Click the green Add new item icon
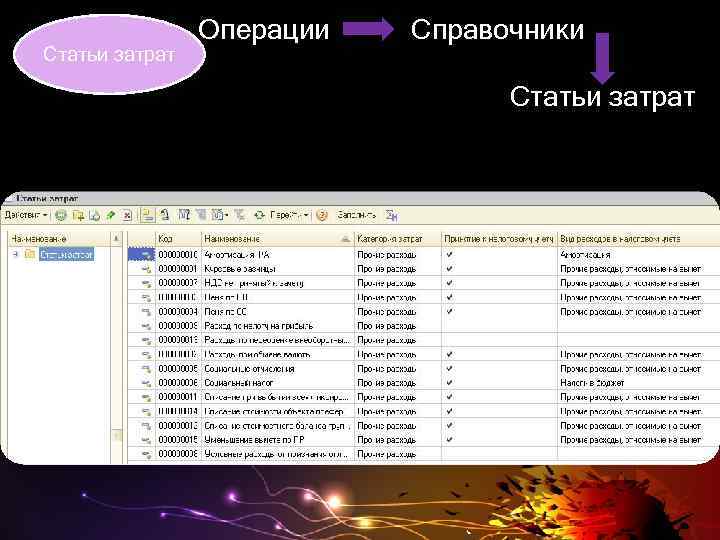720x540 pixels. click(x=61, y=215)
